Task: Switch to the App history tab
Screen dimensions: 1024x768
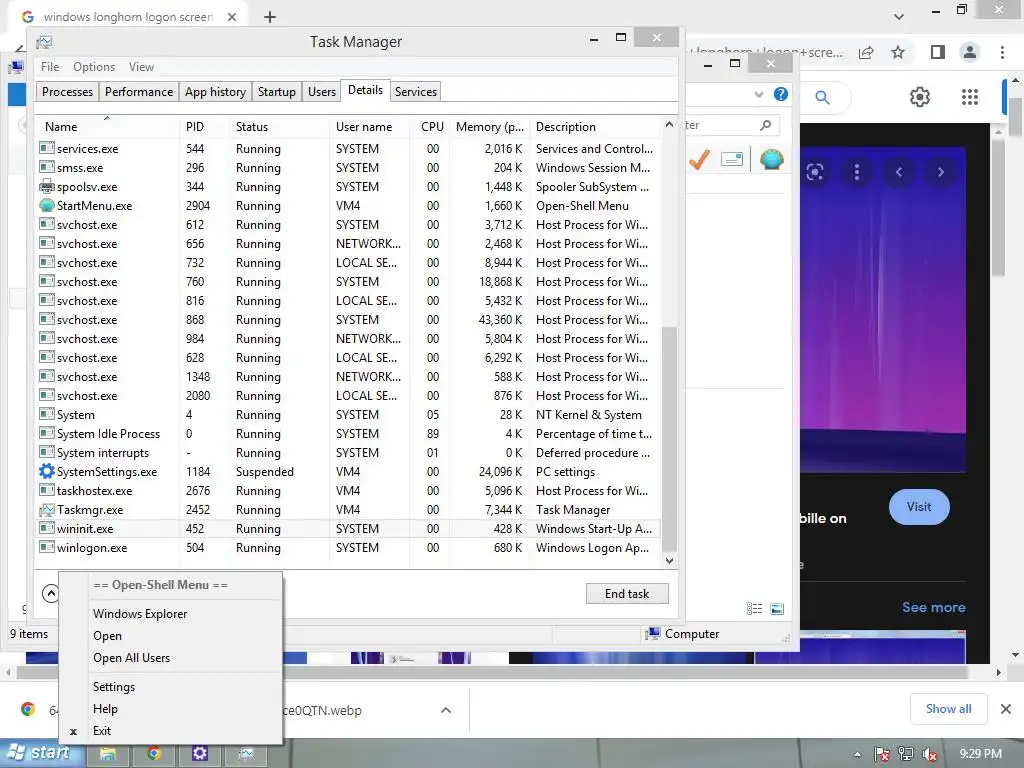Action: coord(215,91)
